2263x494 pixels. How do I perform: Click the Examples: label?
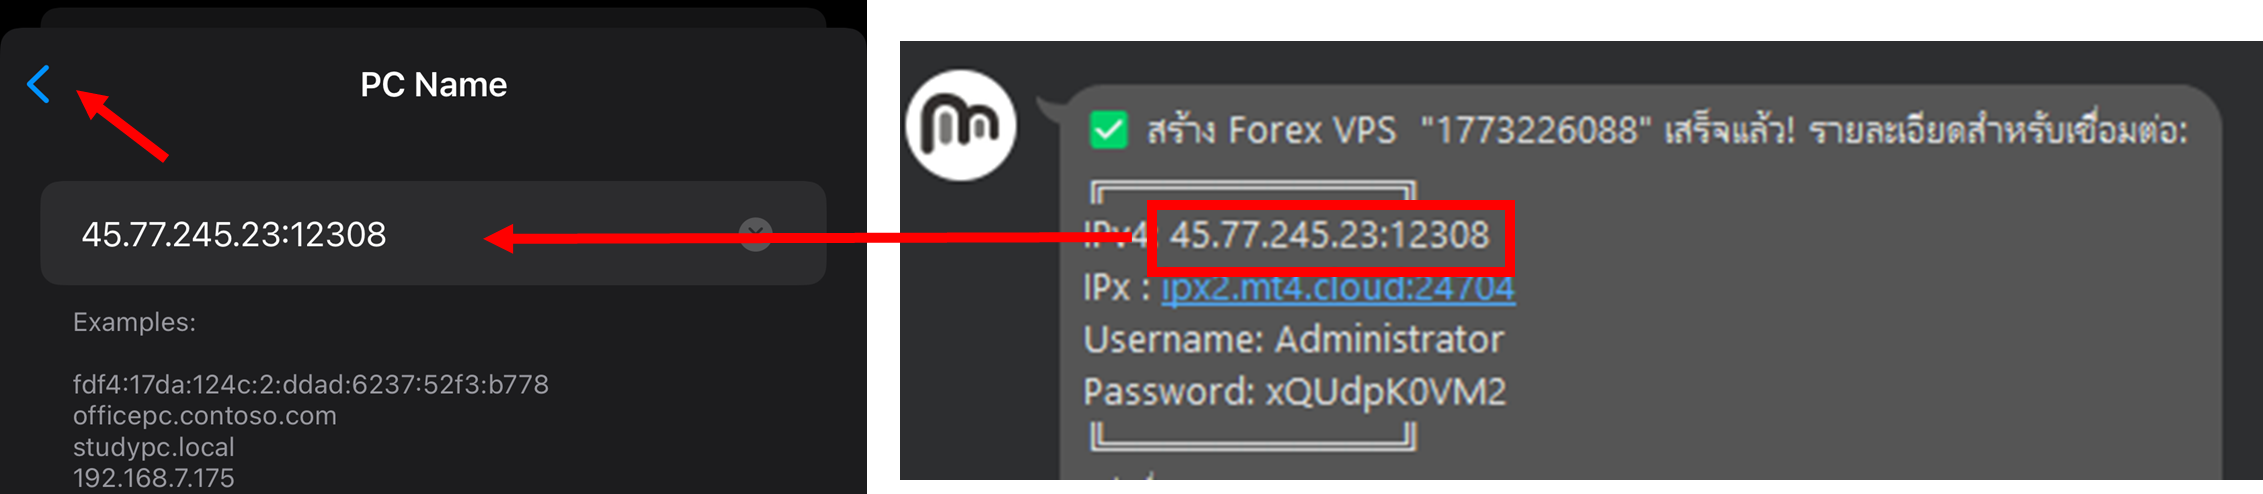134,322
